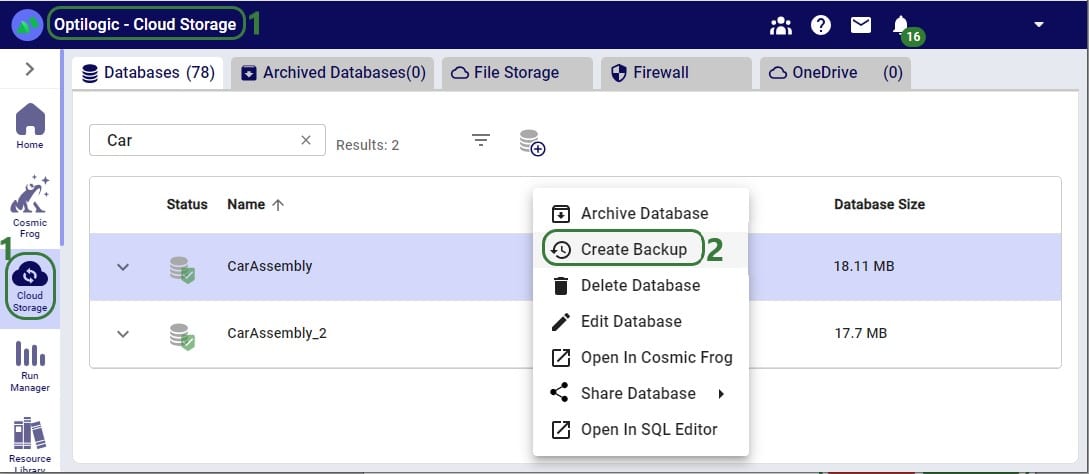Open Cosmic Frog from sidebar
Viewport: 1089px width, 474px height.
[x=30, y=206]
